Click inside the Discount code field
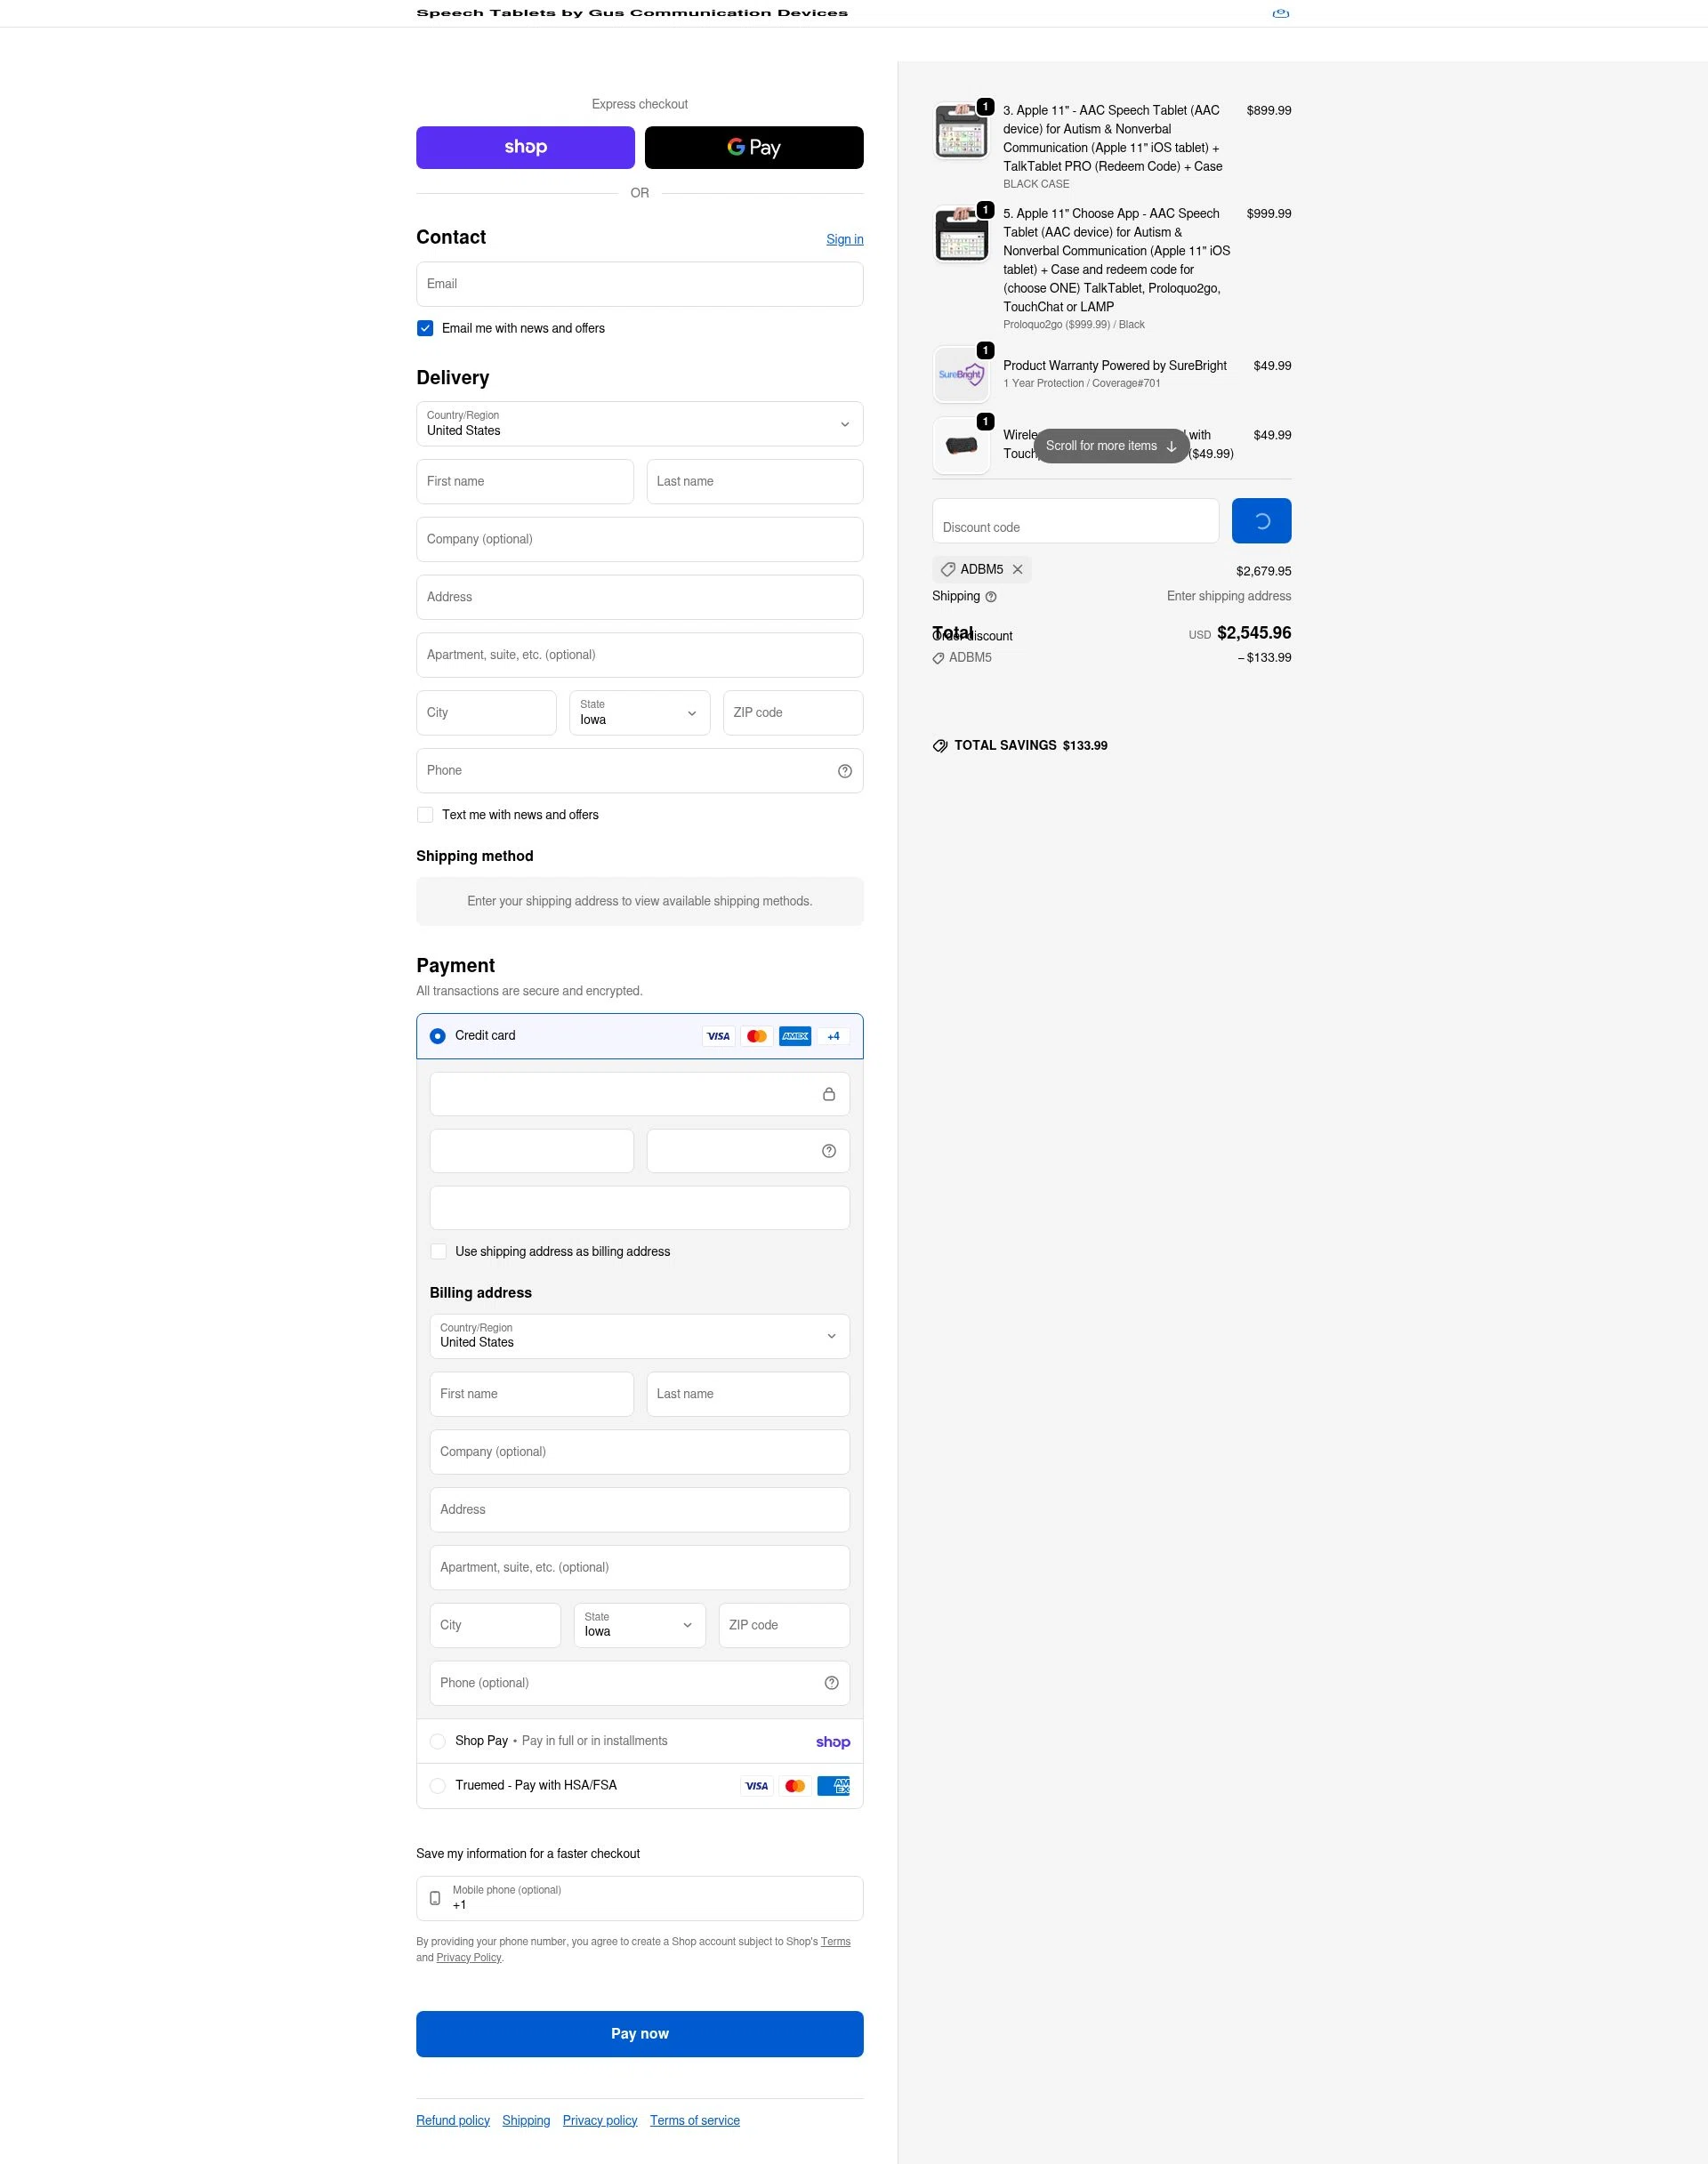The image size is (1708, 2164). (x=1075, y=521)
